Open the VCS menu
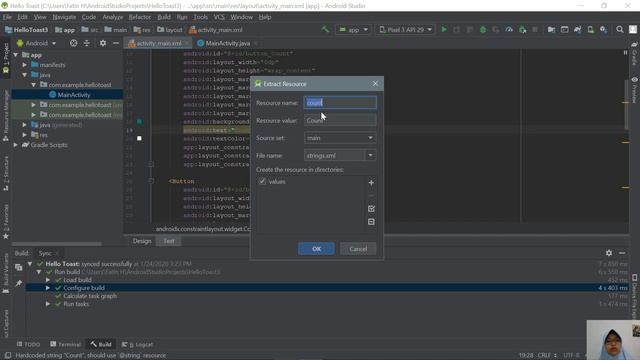This screenshot has height=360, width=640. click(219, 17)
